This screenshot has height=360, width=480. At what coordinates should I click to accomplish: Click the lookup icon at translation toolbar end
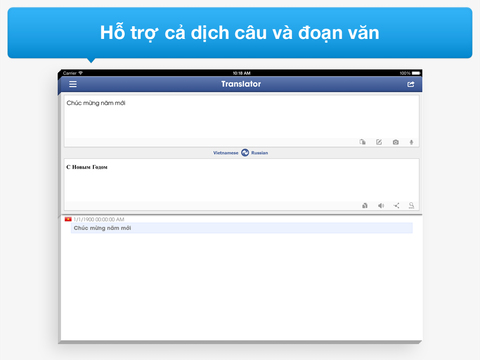(411, 205)
